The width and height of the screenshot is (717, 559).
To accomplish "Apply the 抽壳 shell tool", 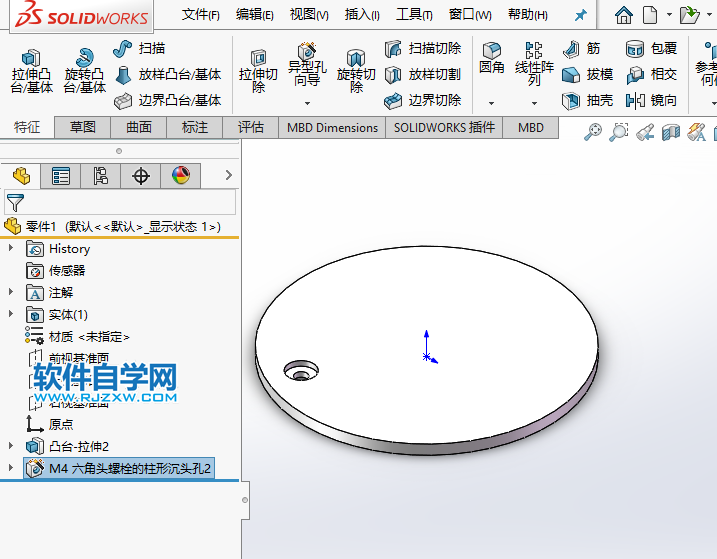I will coord(588,100).
